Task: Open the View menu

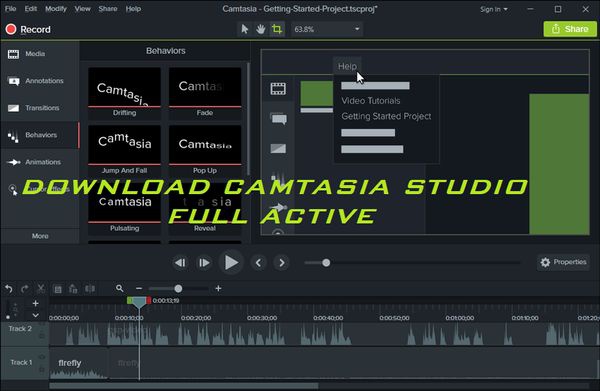Action: click(x=82, y=8)
